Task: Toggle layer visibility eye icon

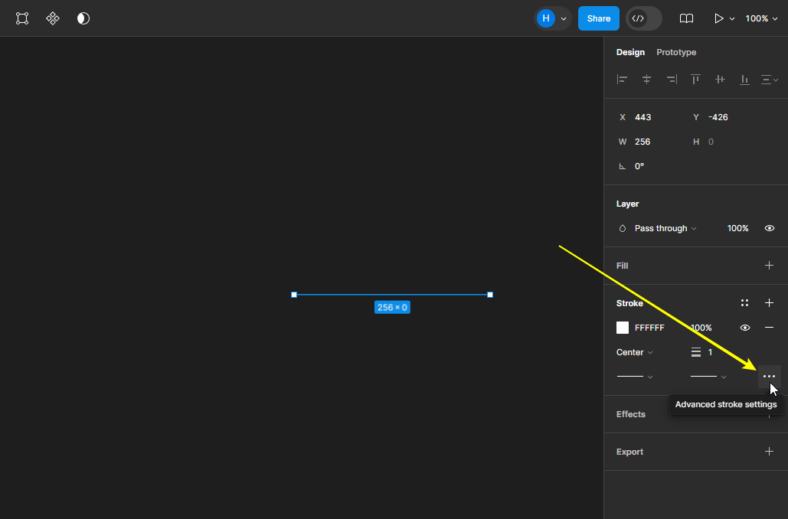Action: tap(769, 228)
